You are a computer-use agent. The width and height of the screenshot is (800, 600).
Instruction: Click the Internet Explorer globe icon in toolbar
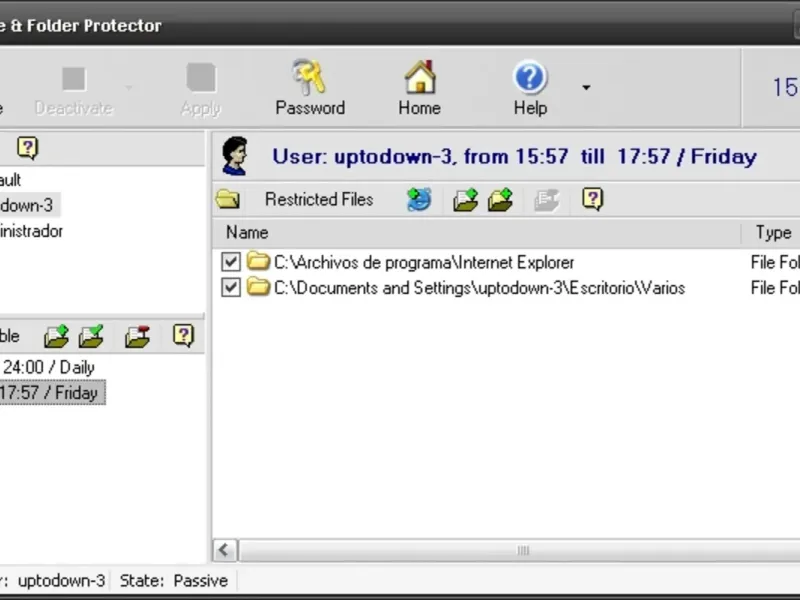tap(419, 199)
